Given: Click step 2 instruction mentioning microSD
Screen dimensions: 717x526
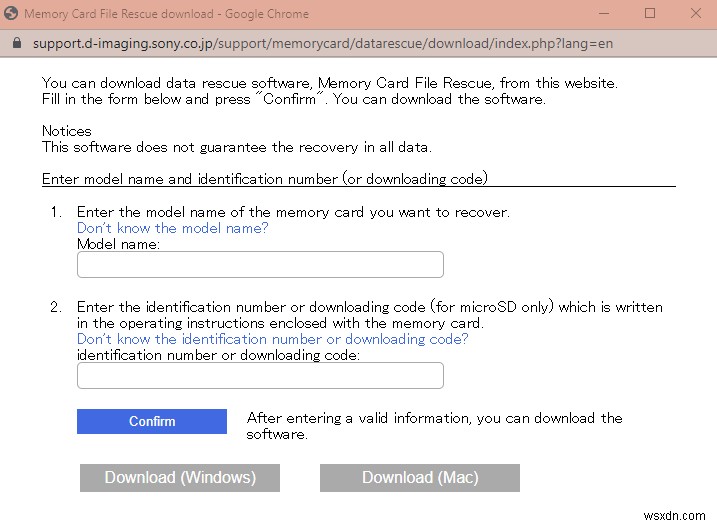Looking at the screenshot, I should [369, 307].
